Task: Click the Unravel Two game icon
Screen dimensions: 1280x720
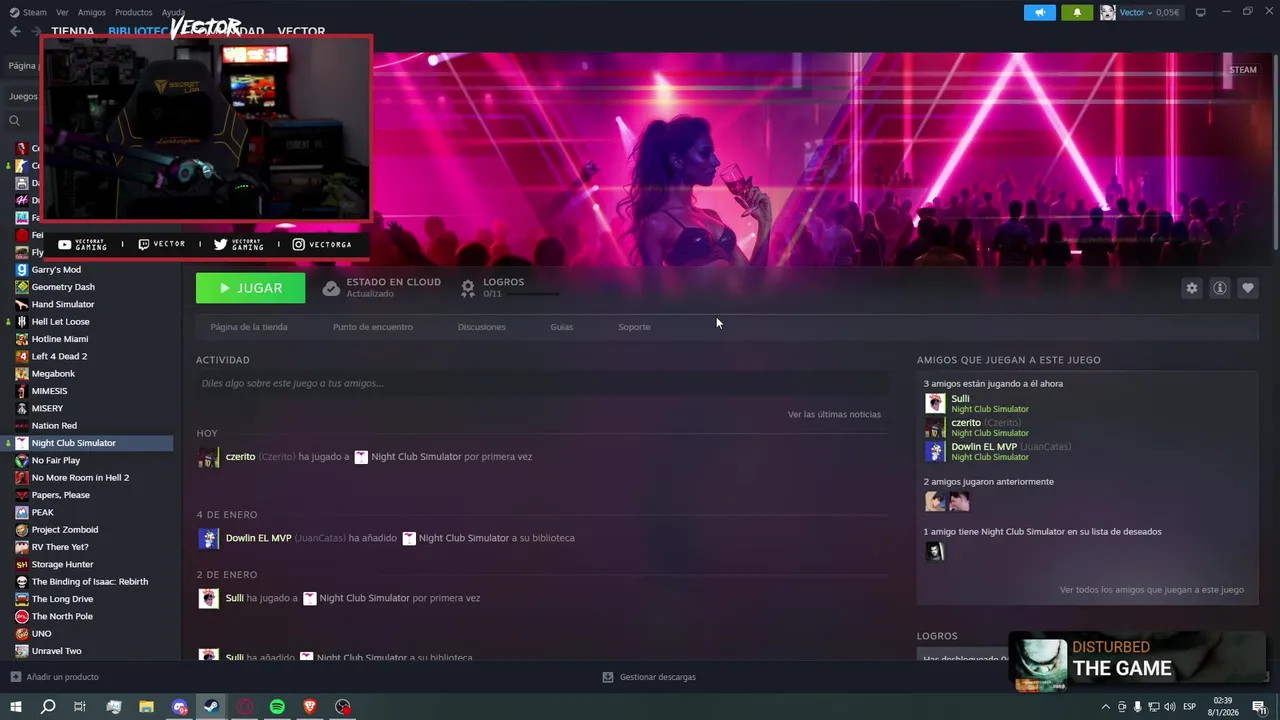Action: click(22, 651)
